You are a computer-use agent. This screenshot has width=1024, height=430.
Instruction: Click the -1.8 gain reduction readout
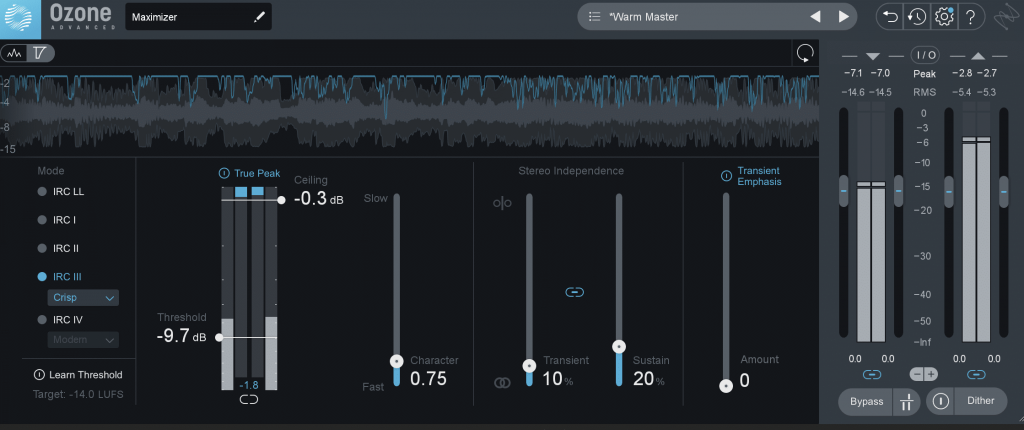click(249, 386)
